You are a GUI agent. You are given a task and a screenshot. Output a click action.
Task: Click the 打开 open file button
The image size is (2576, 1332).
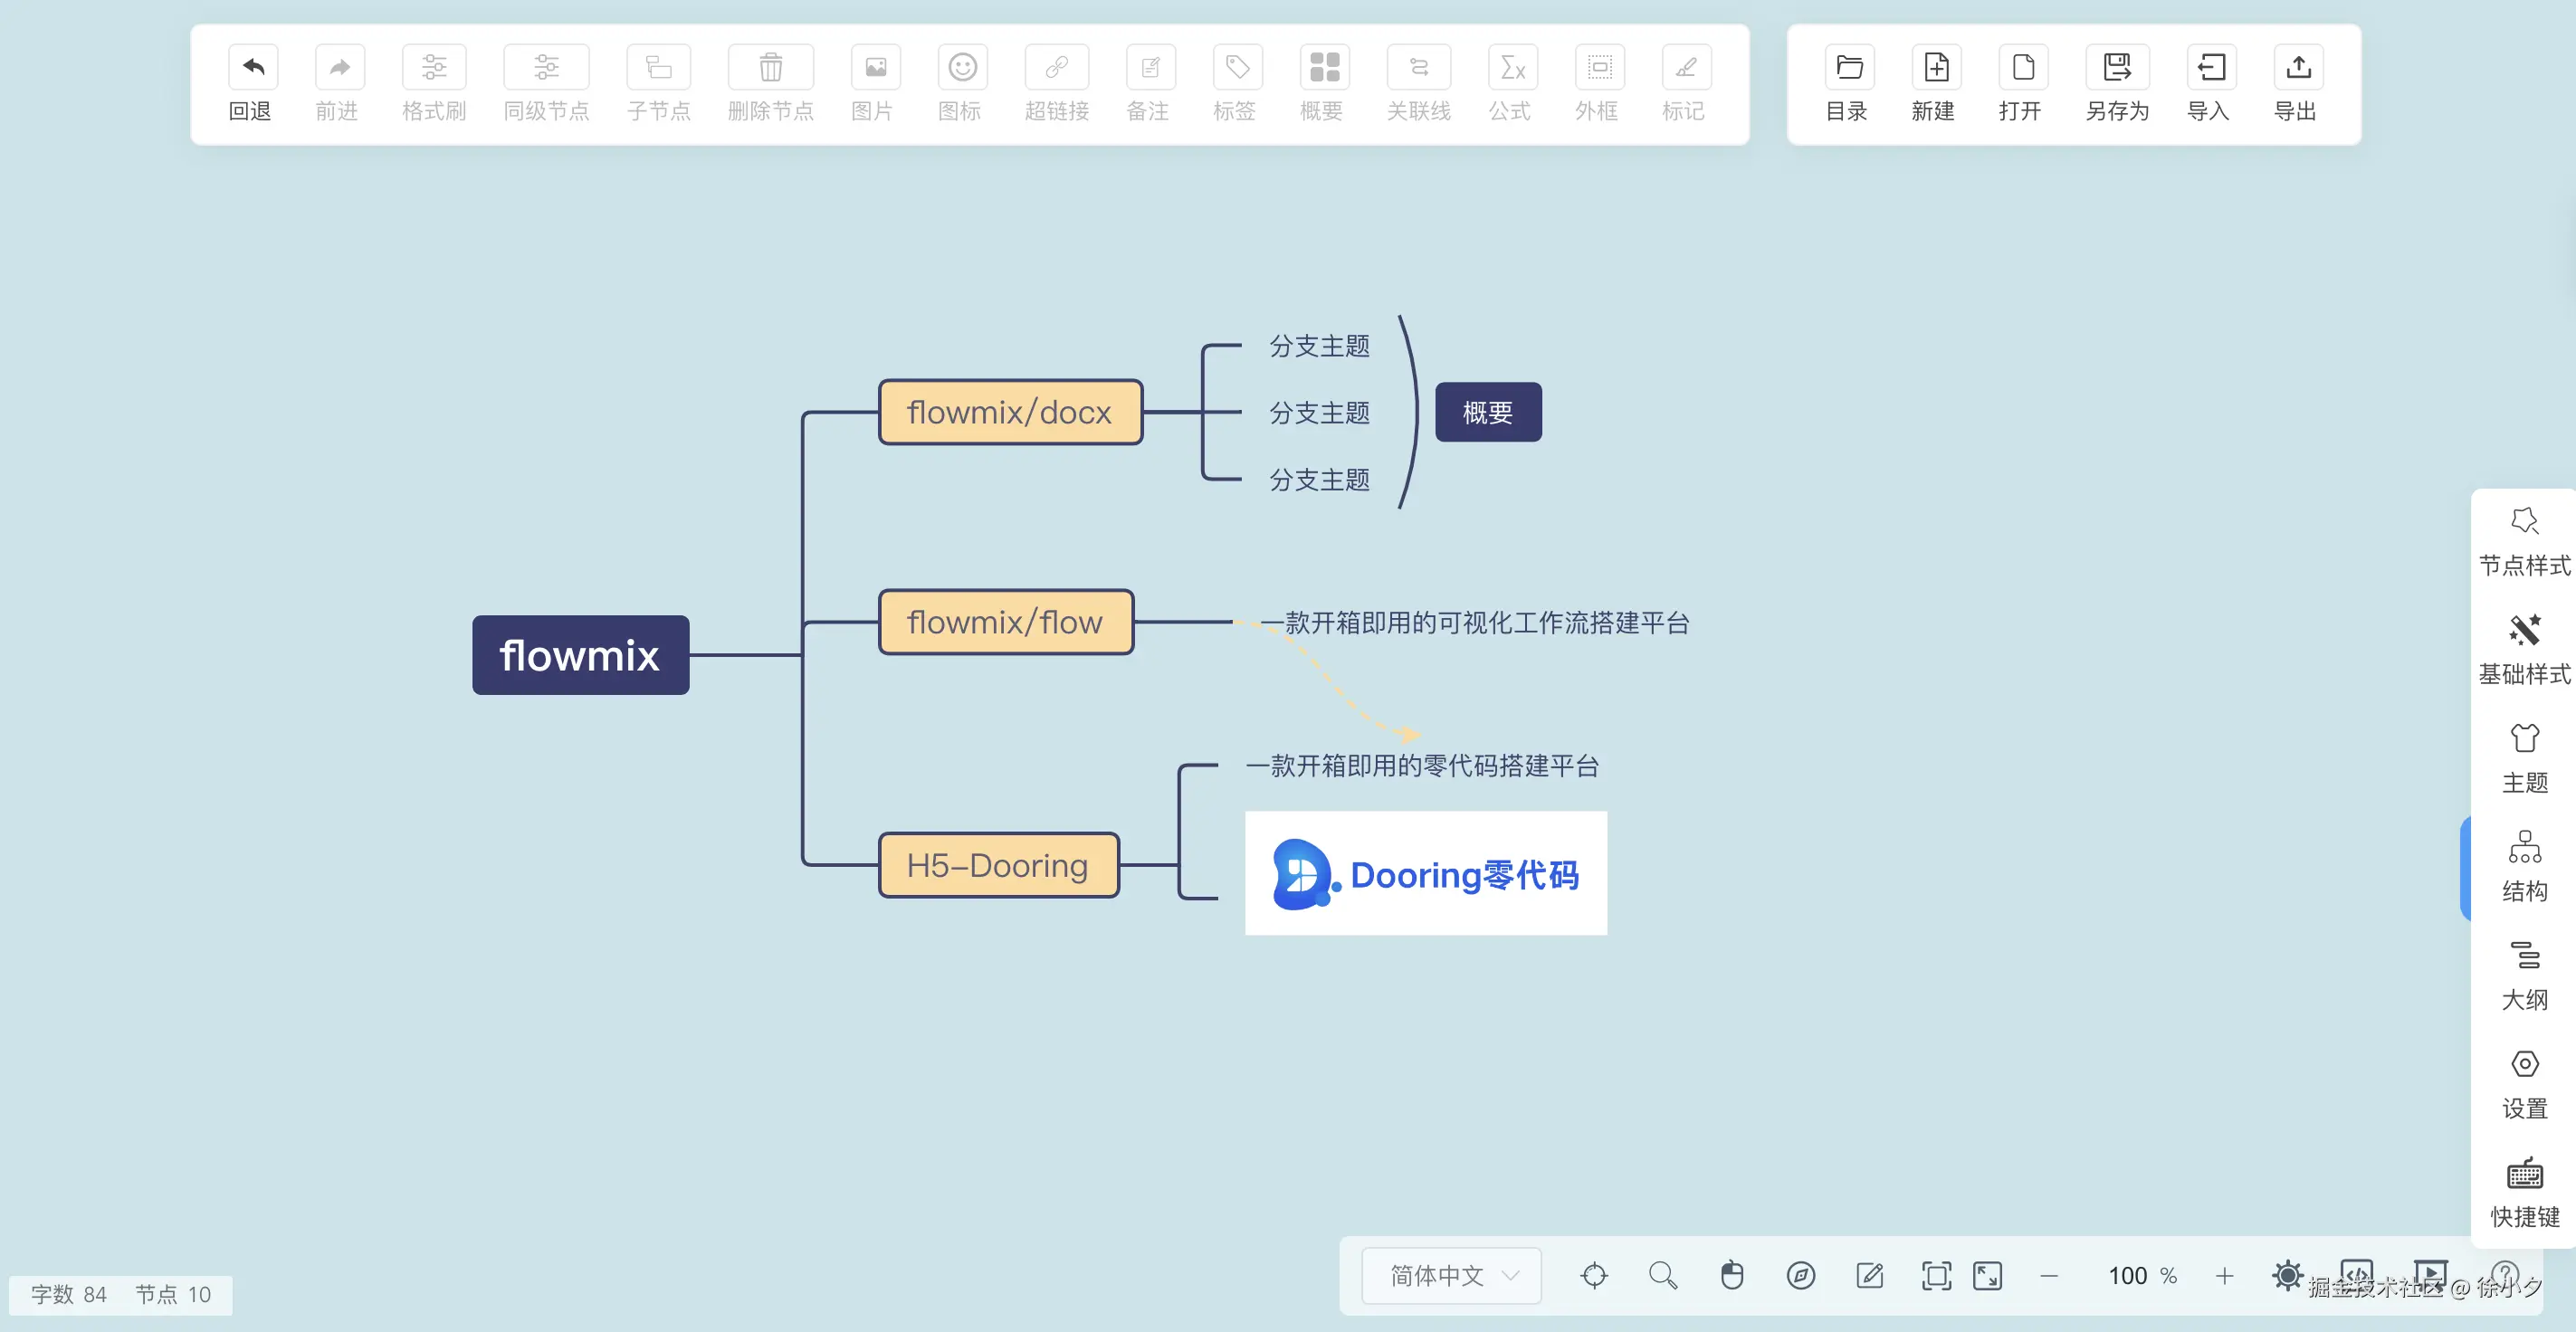click(2022, 68)
